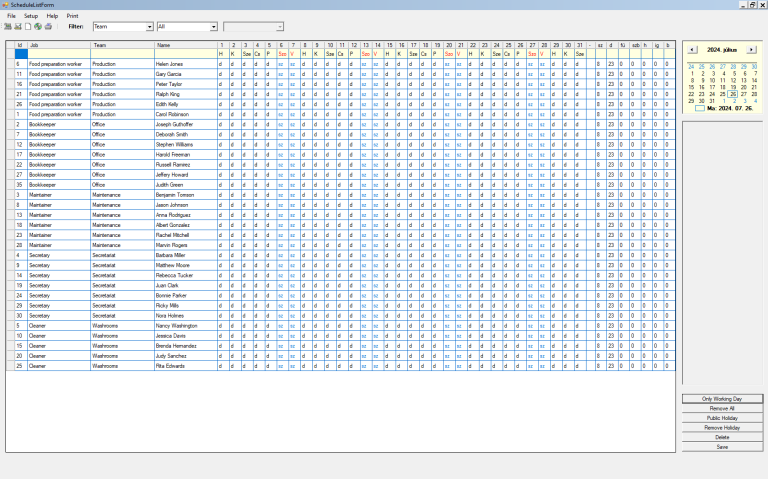The image size is (768, 479).
Task: Click the first toolbar icon, left of the blank page
Action: pyautogui.click(x=7, y=26)
